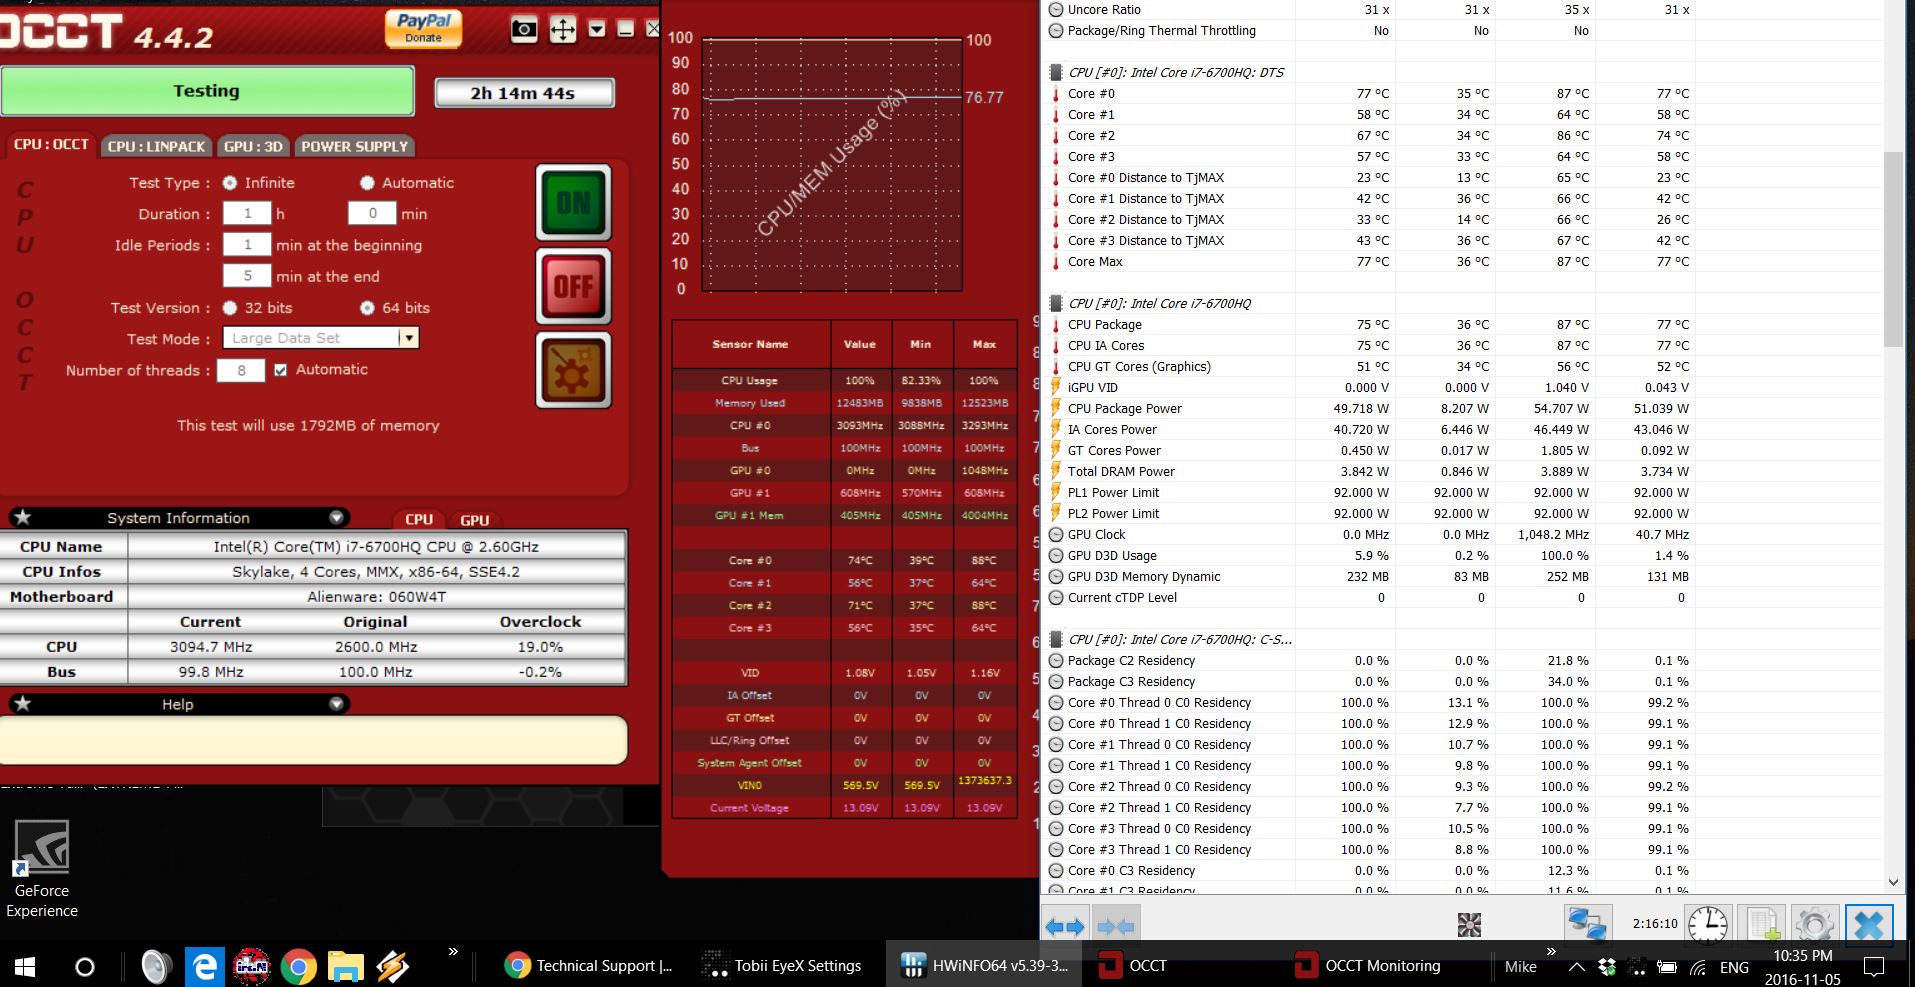Open File Explorer from taskbar

[345, 966]
